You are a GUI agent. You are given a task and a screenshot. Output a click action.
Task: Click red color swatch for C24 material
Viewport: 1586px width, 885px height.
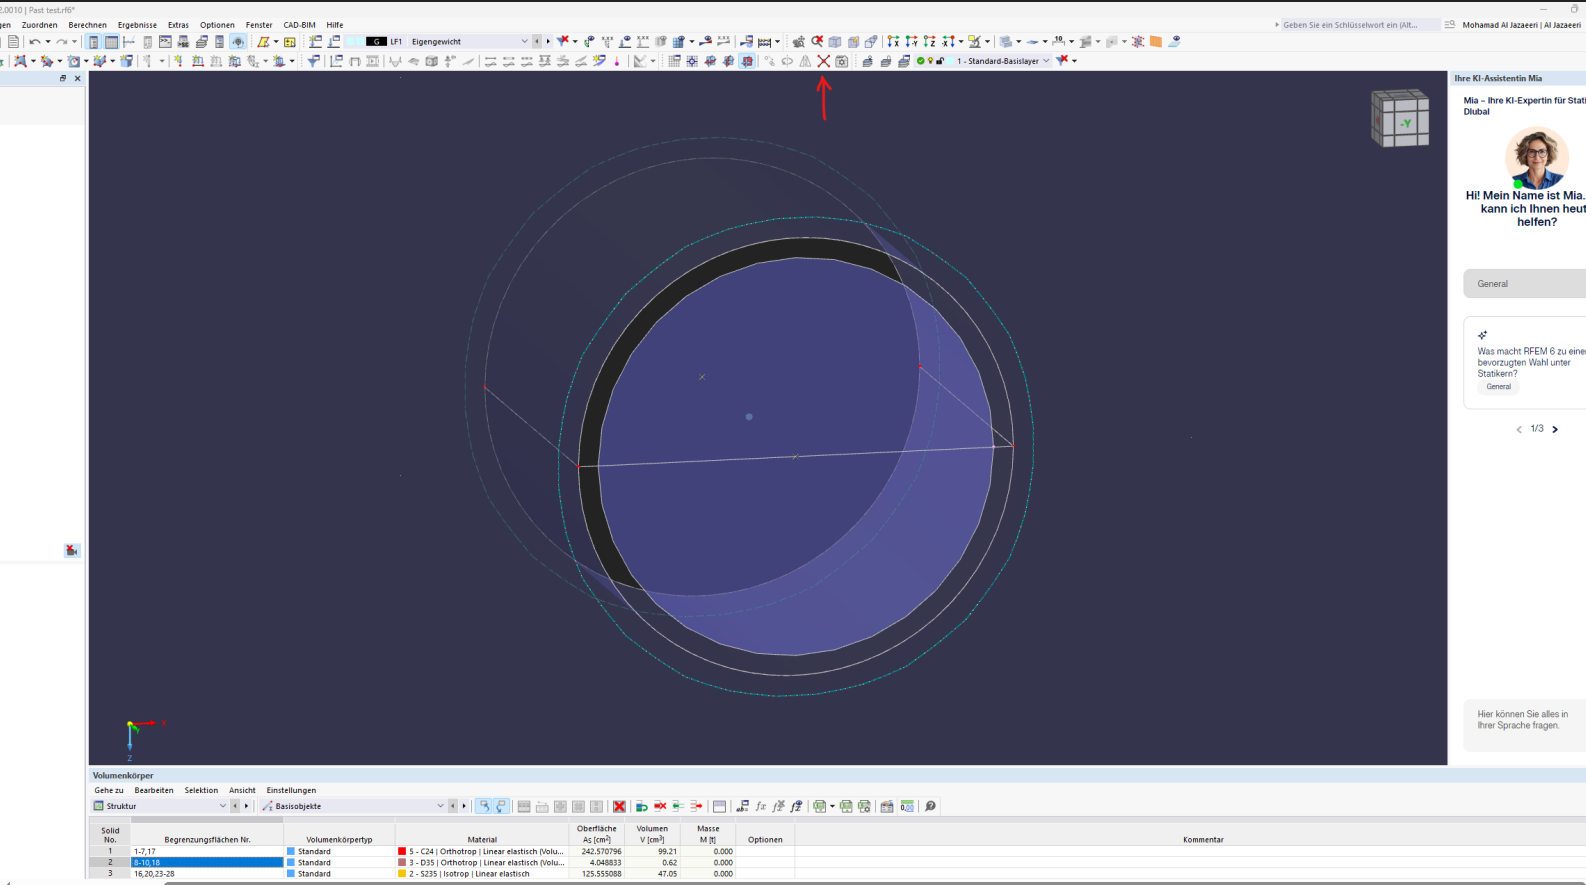pyautogui.click(x=402, y=852)
